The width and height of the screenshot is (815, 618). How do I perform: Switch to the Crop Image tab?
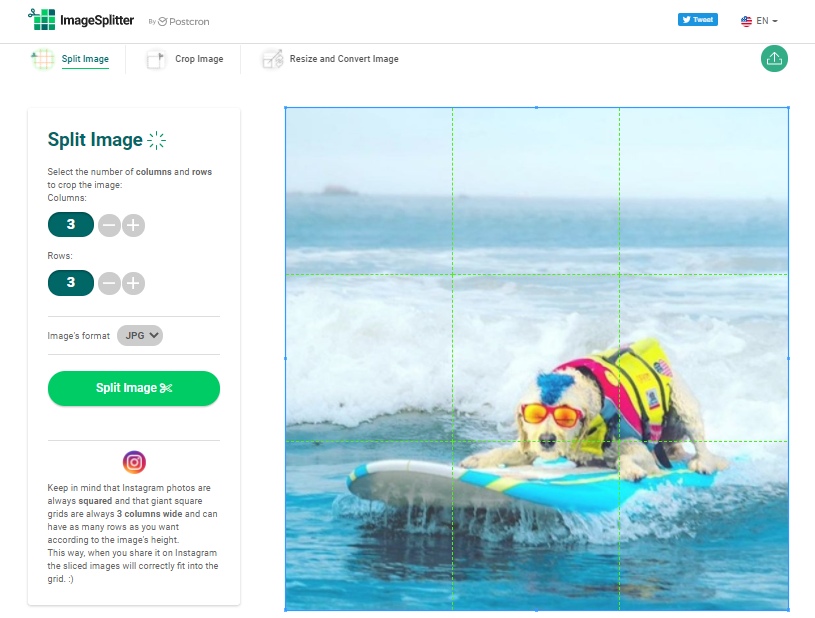click(x=199, y=59)
